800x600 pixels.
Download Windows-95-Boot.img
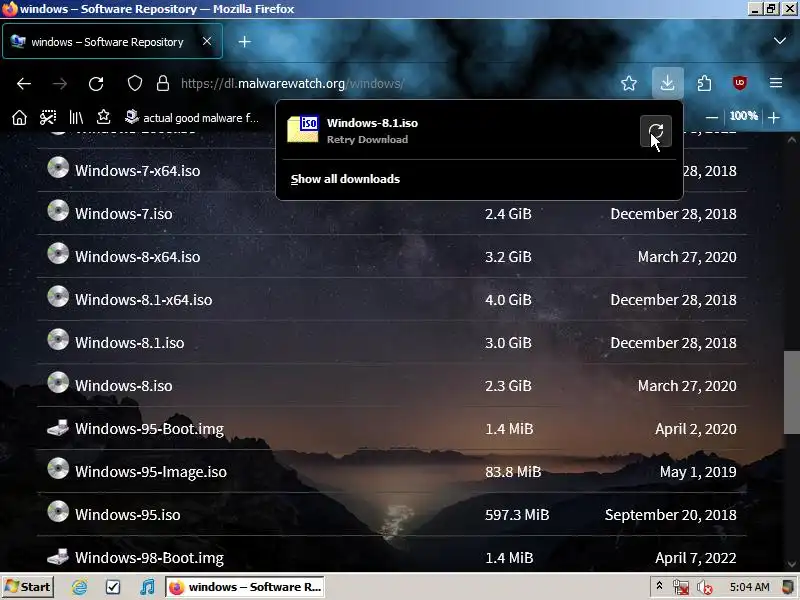(x=149, y=429)
